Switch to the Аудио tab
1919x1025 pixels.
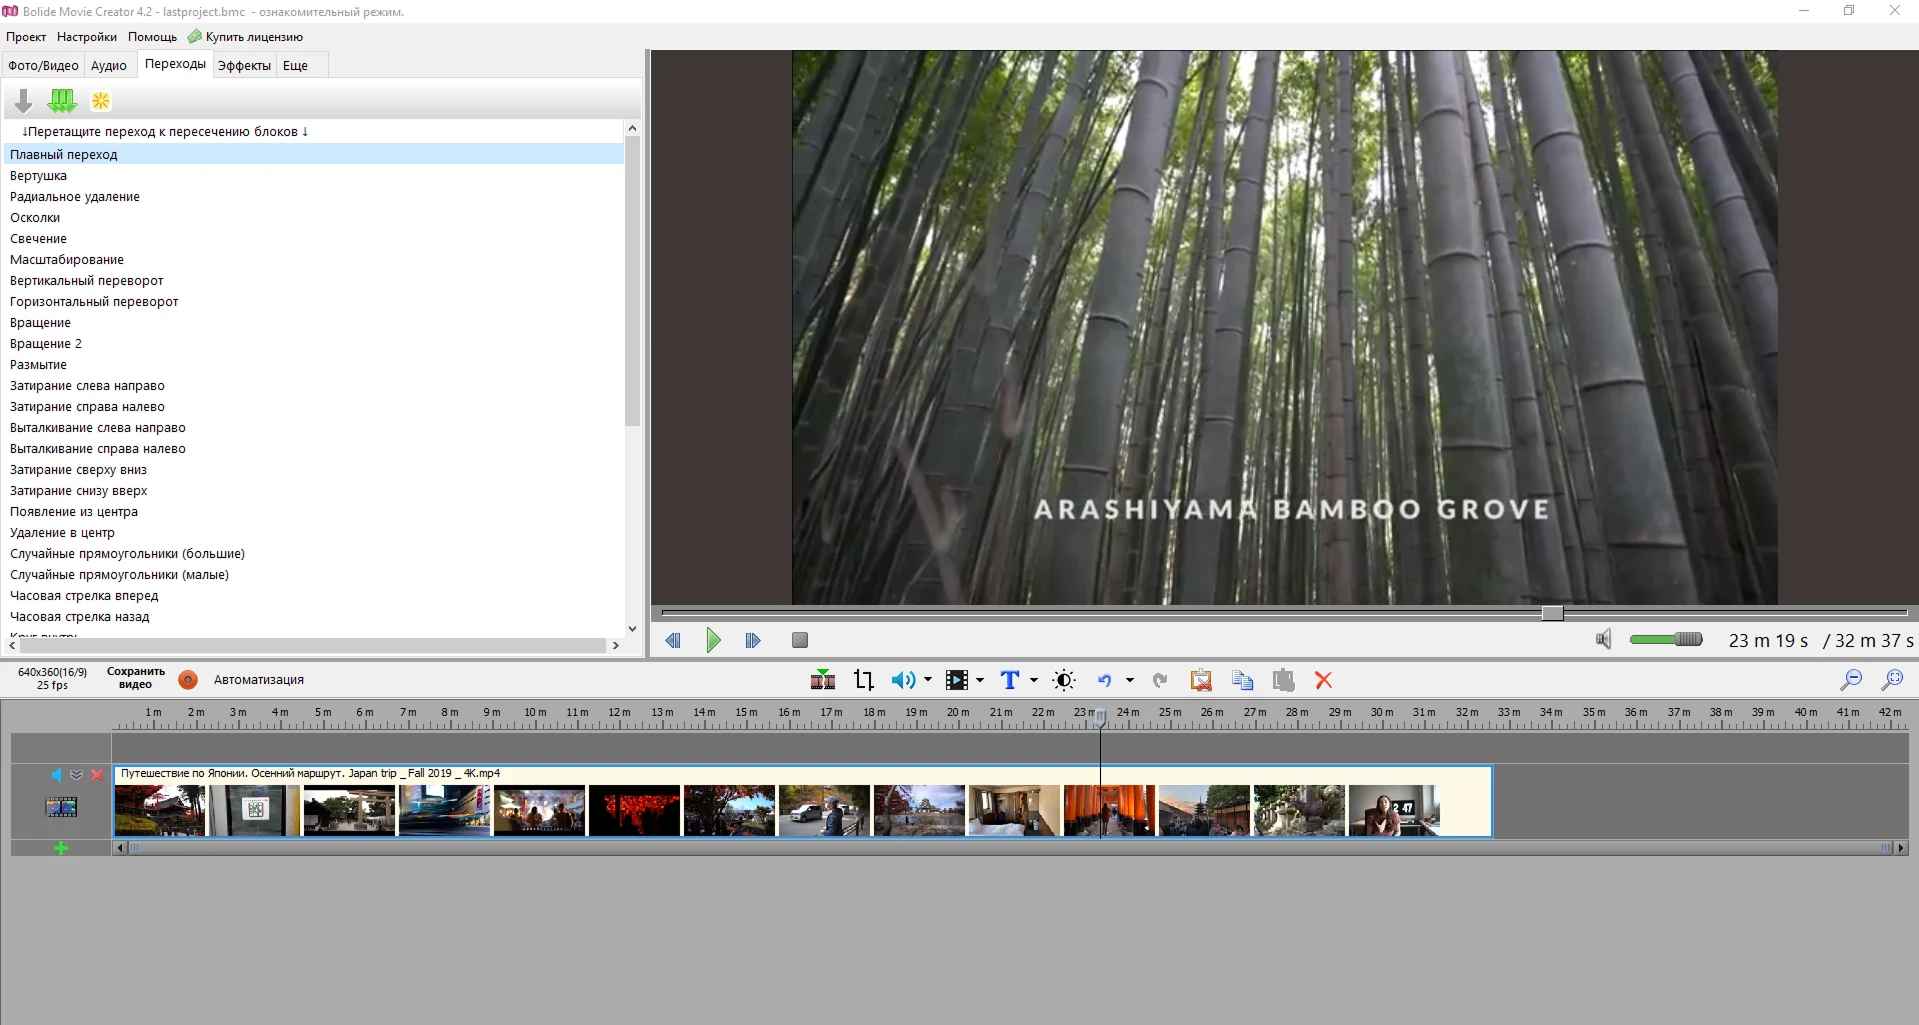109,66
